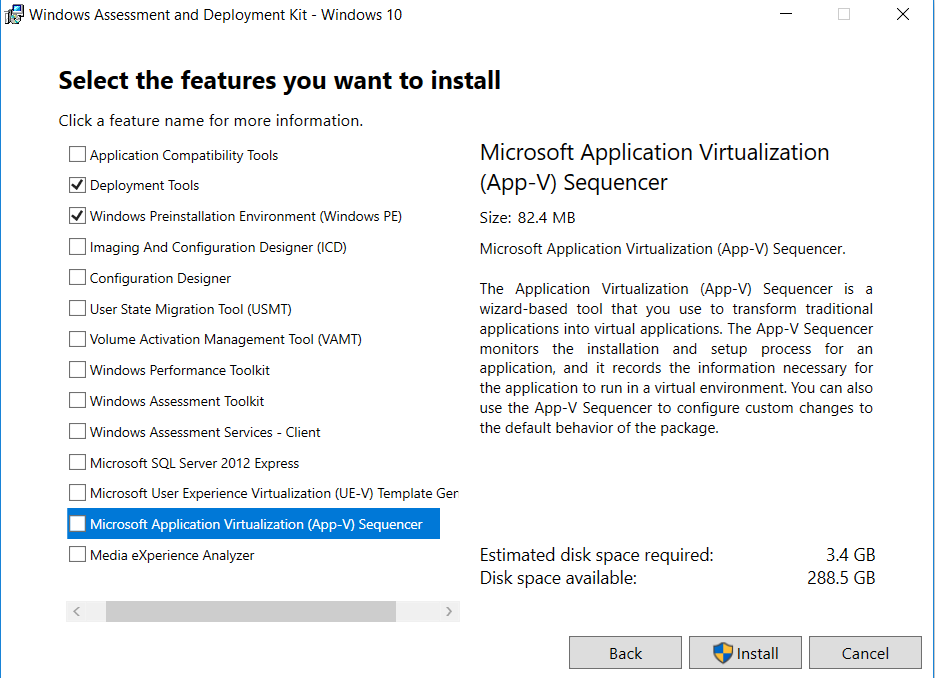Cancel the installation wizard

[865, 653]
